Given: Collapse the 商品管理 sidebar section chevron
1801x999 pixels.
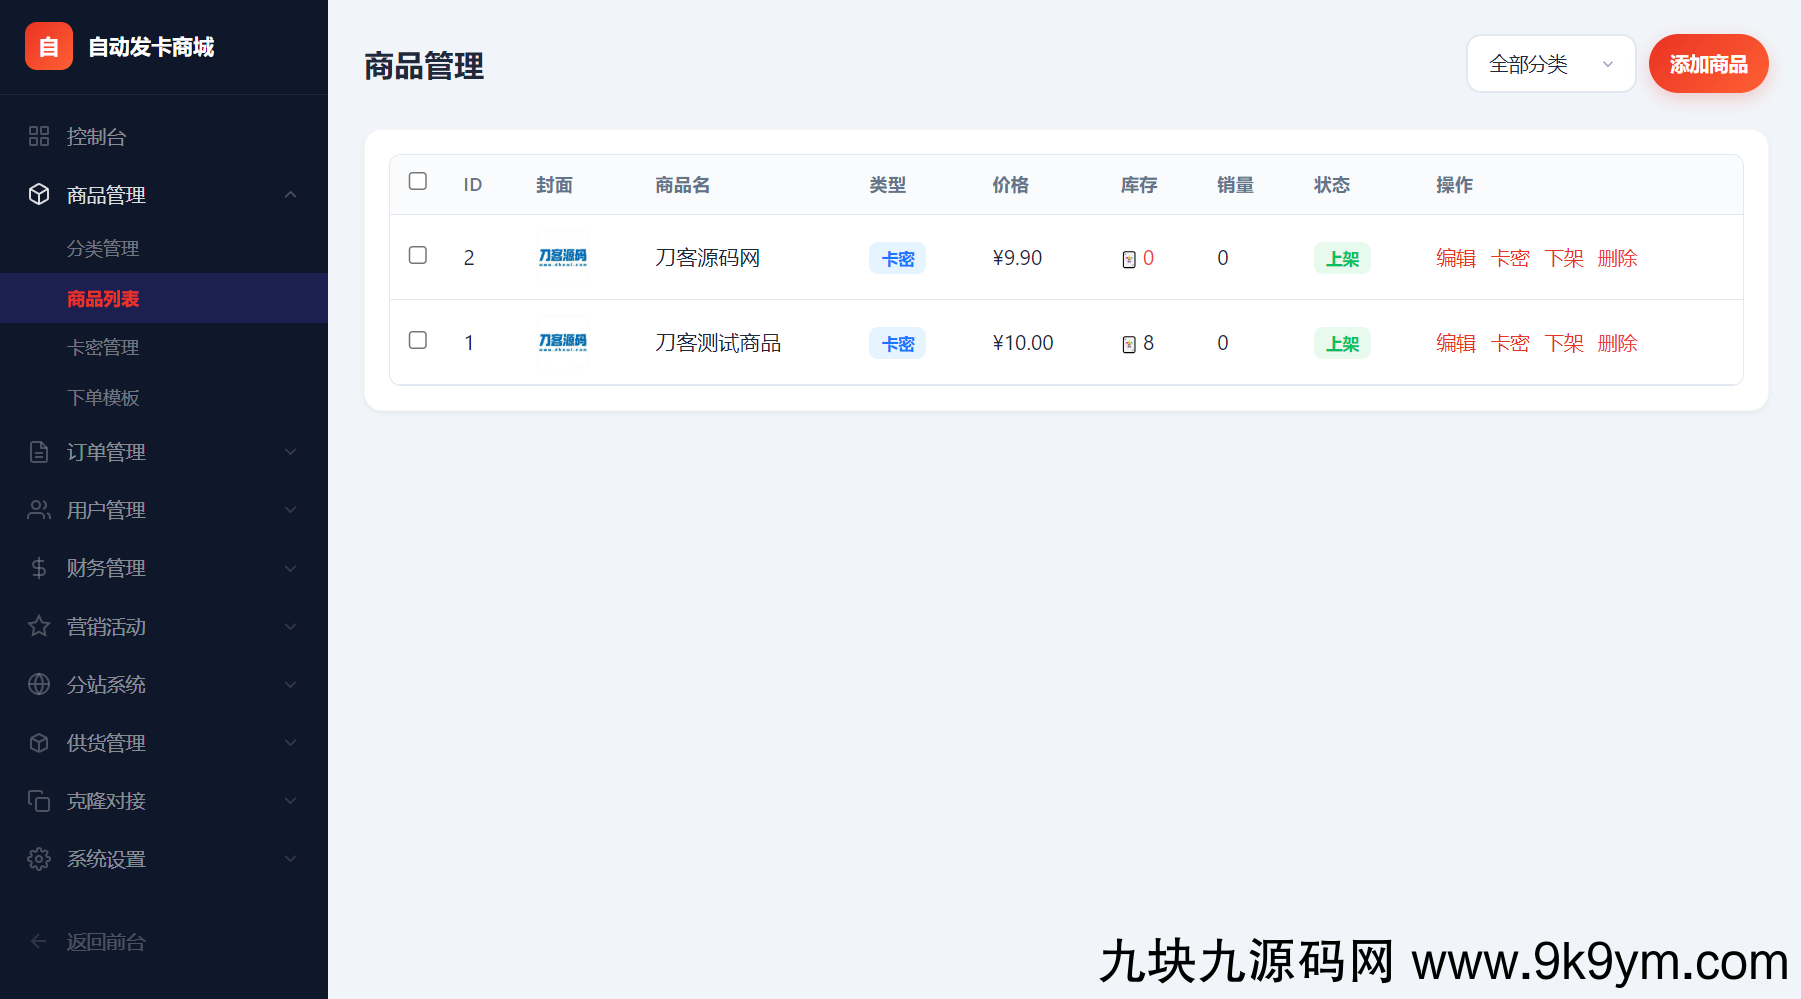Looking at the screenshot, I should pos(290,194).
